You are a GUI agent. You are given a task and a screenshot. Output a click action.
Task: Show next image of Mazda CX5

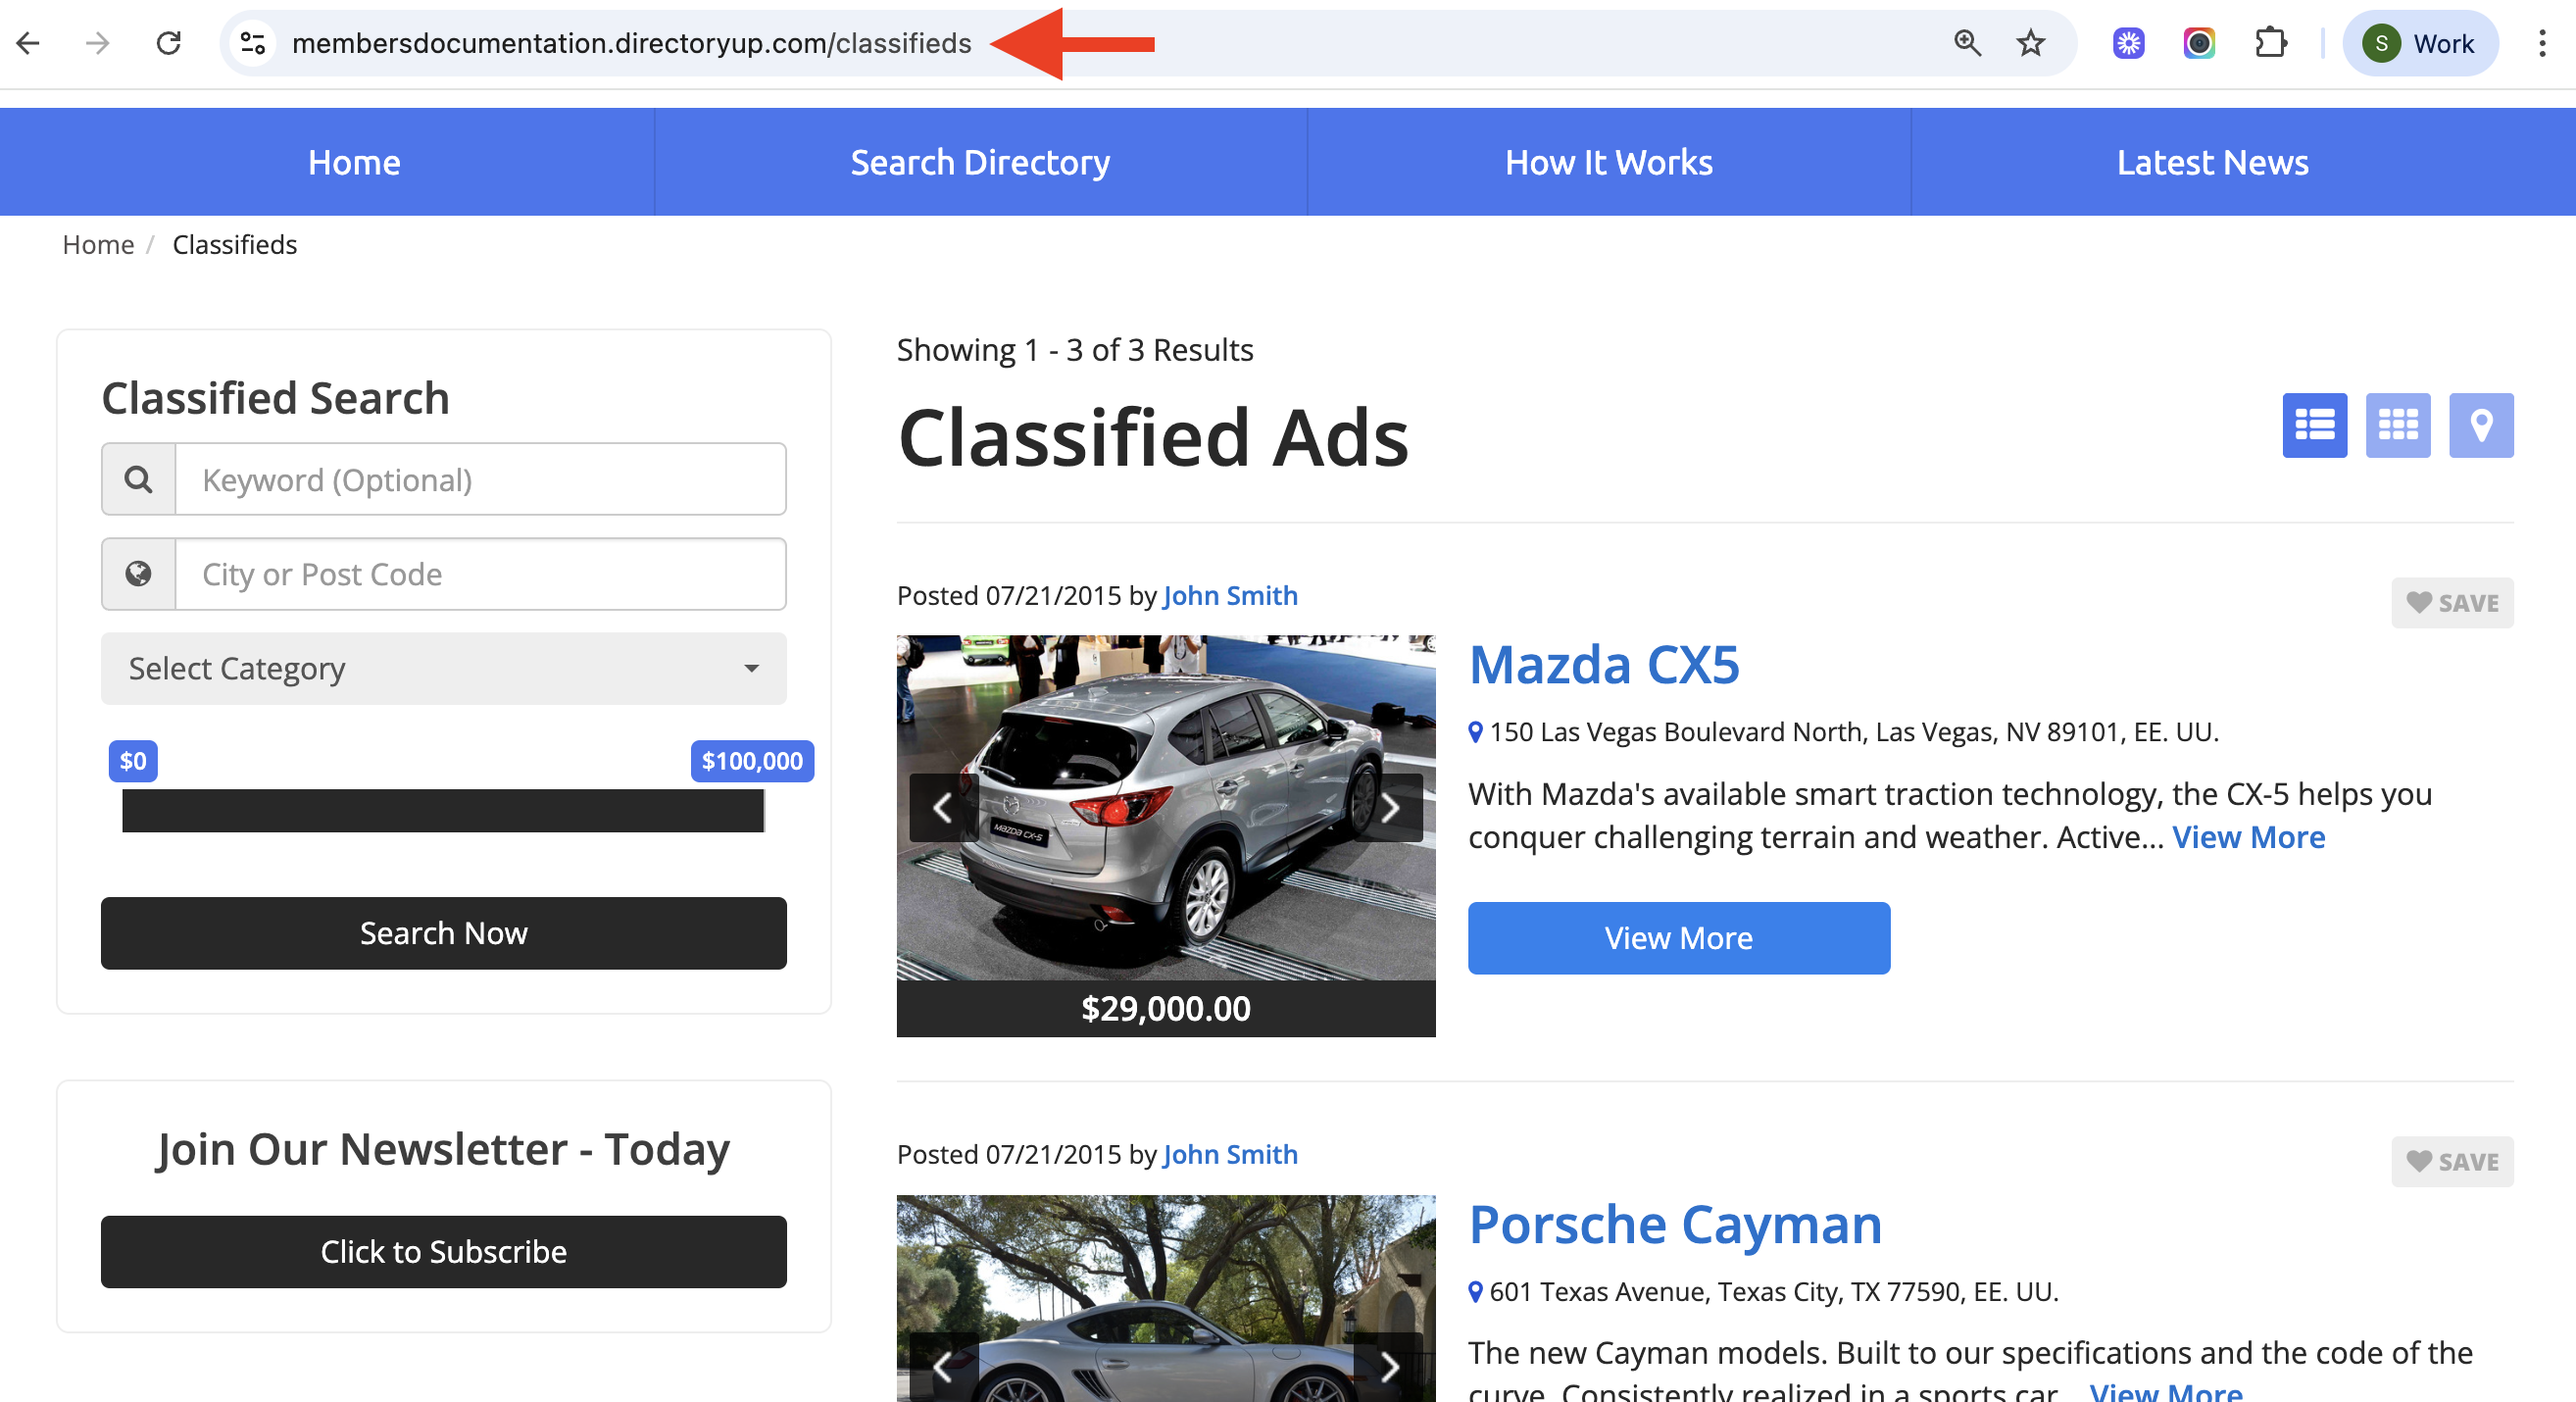[x=1389, y=807]
